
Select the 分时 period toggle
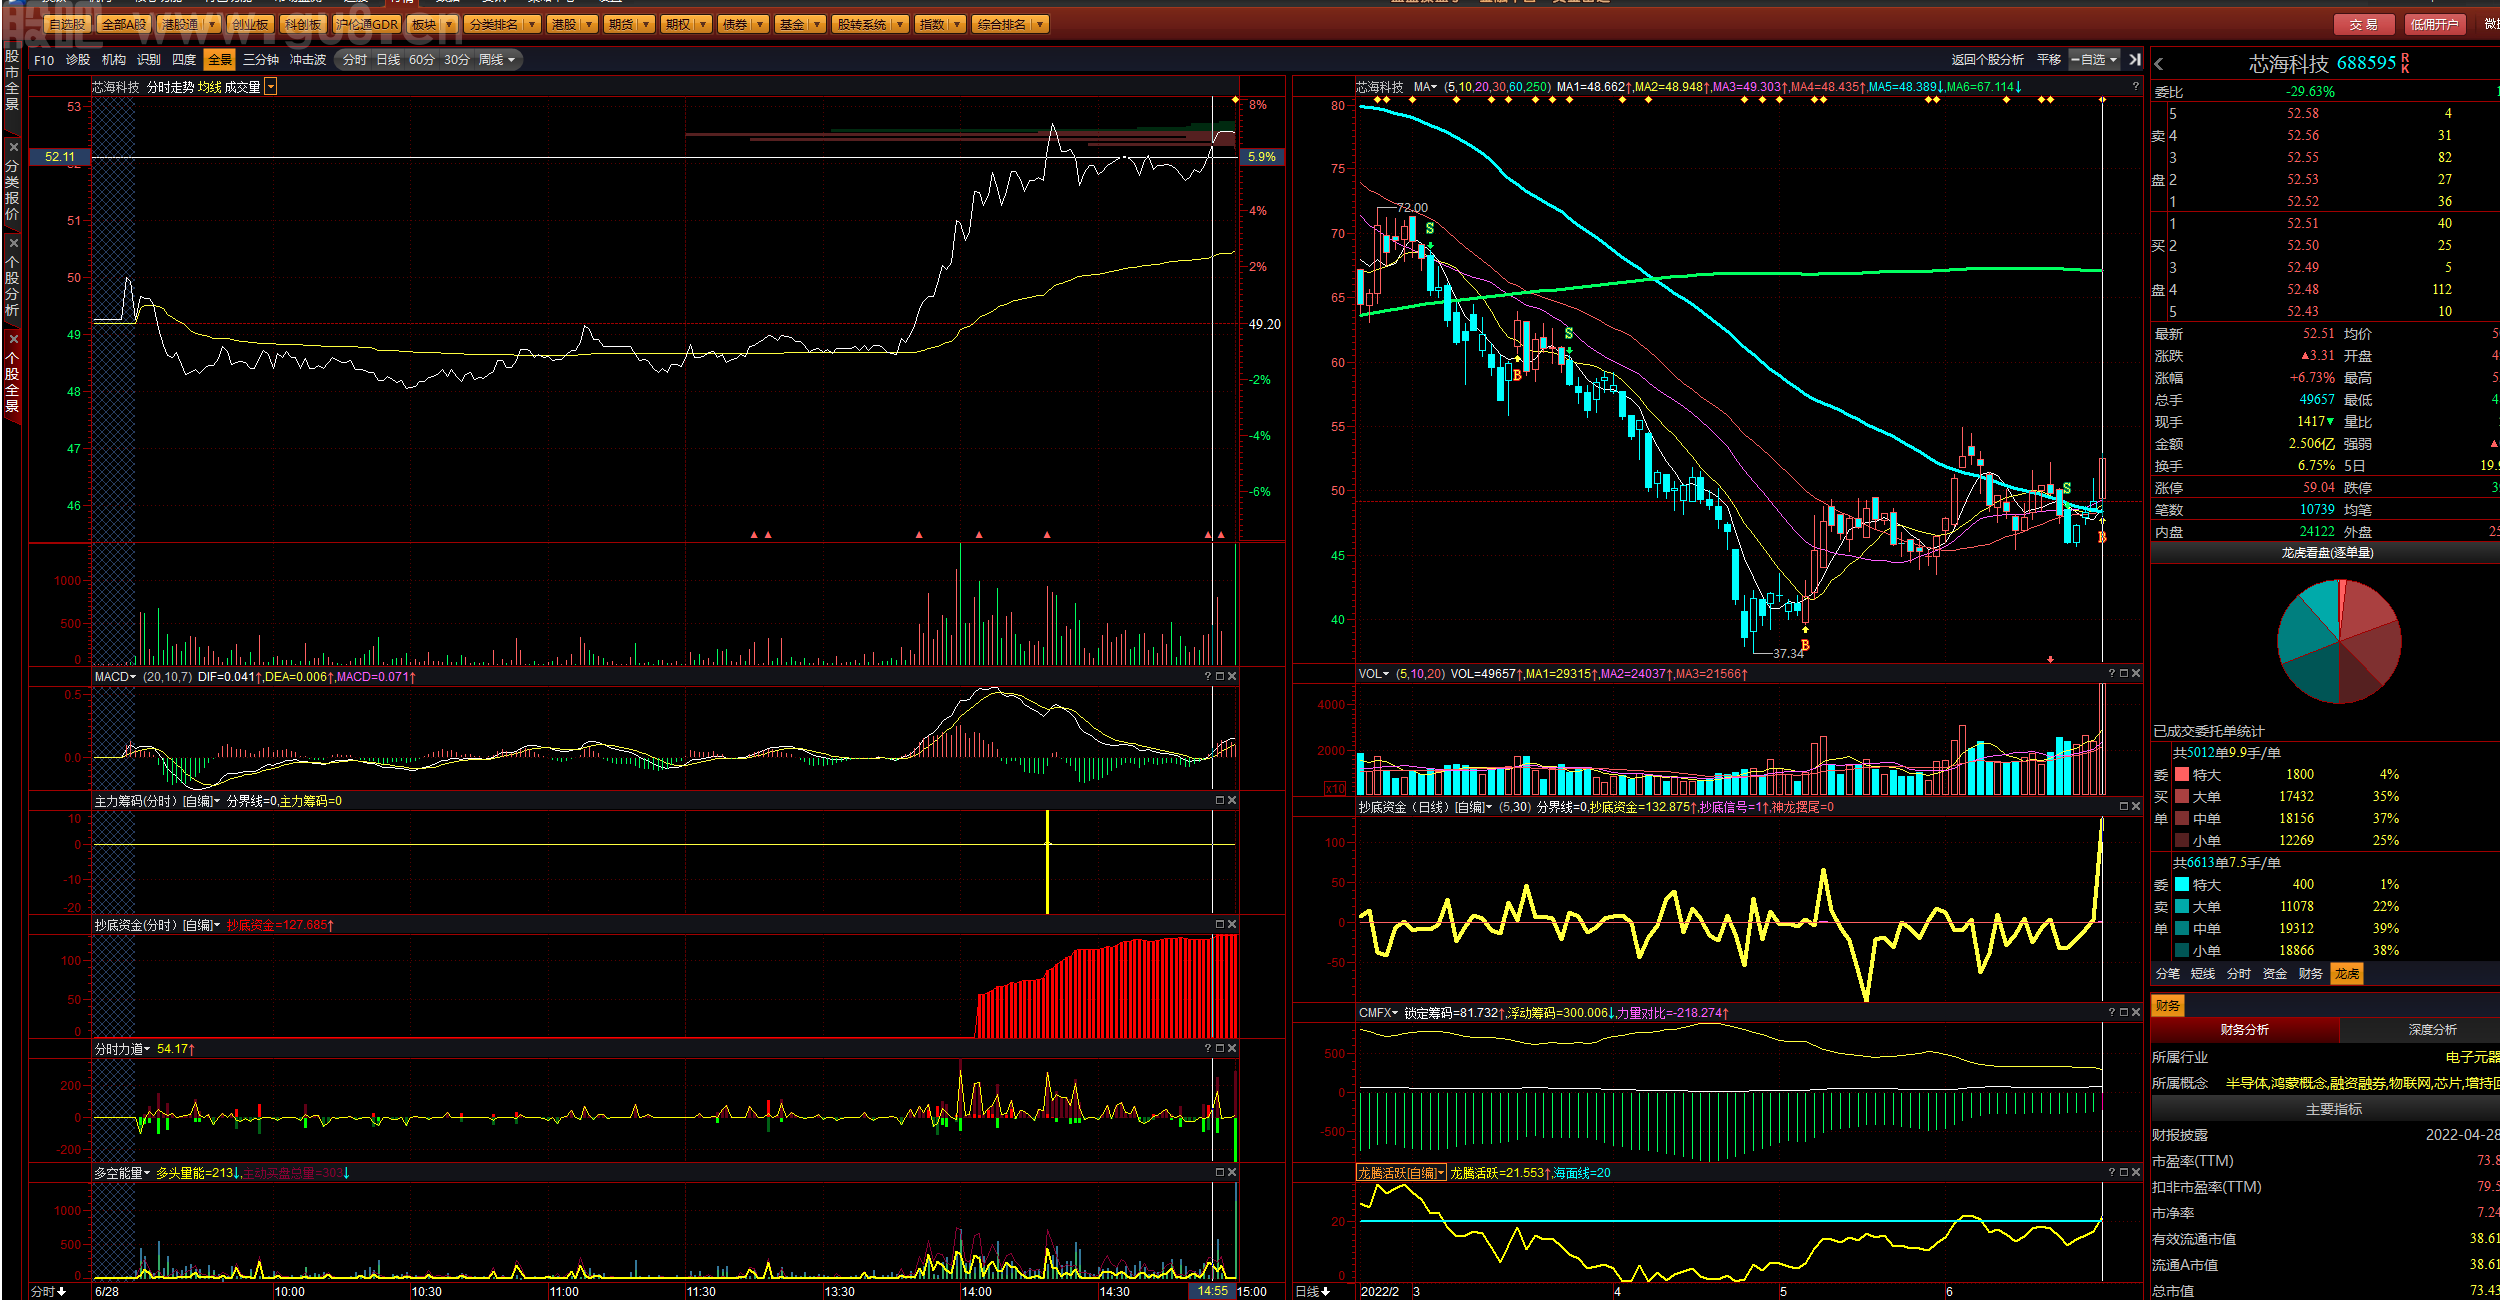click(x=355, y=60)
